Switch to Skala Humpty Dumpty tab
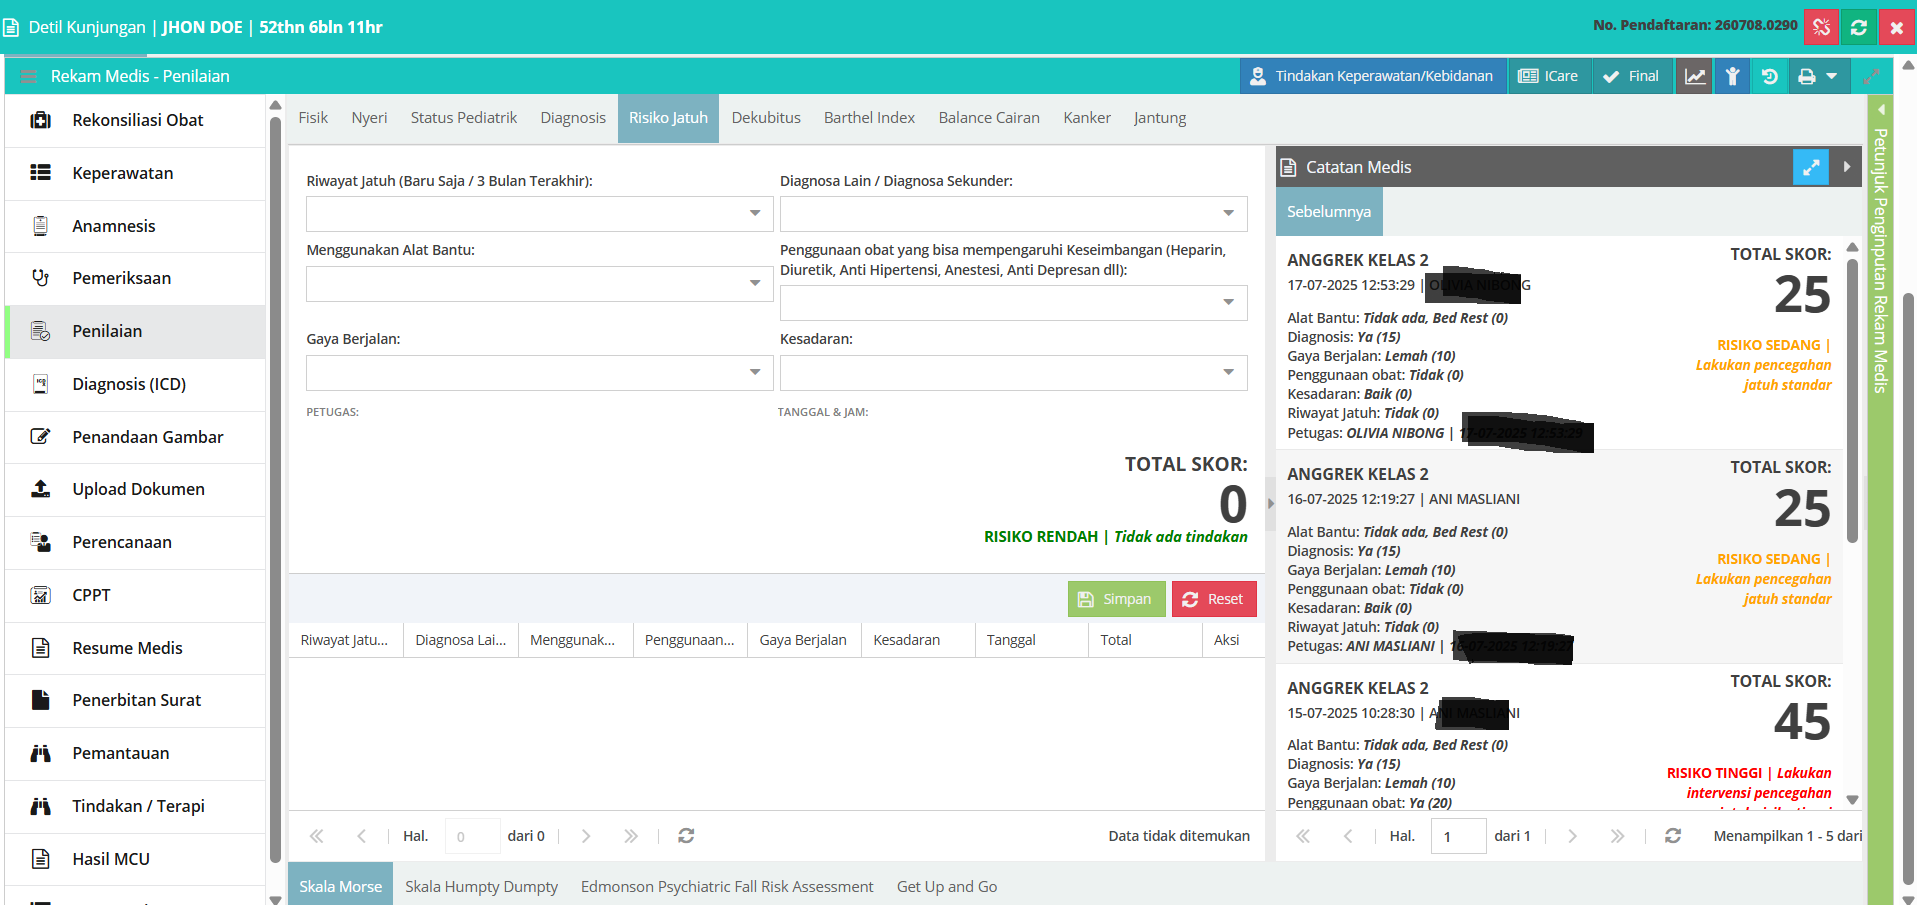Screen dimensions: 1917x905 [x=481, y=886]
